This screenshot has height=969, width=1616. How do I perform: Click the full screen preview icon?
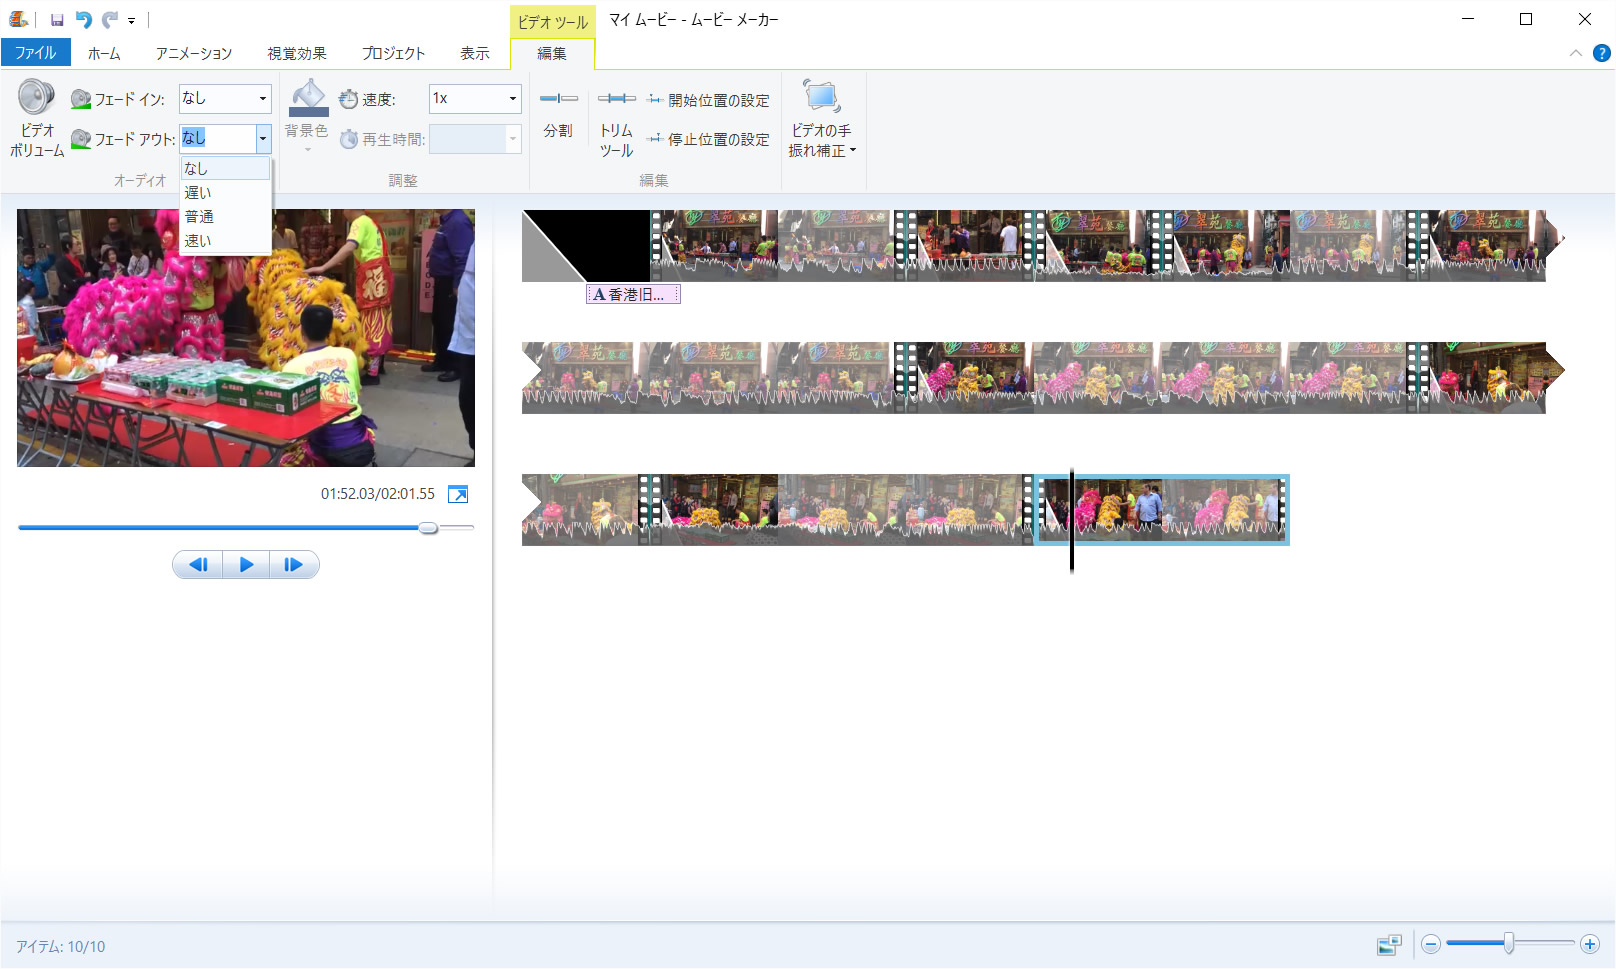pos(458,494)
